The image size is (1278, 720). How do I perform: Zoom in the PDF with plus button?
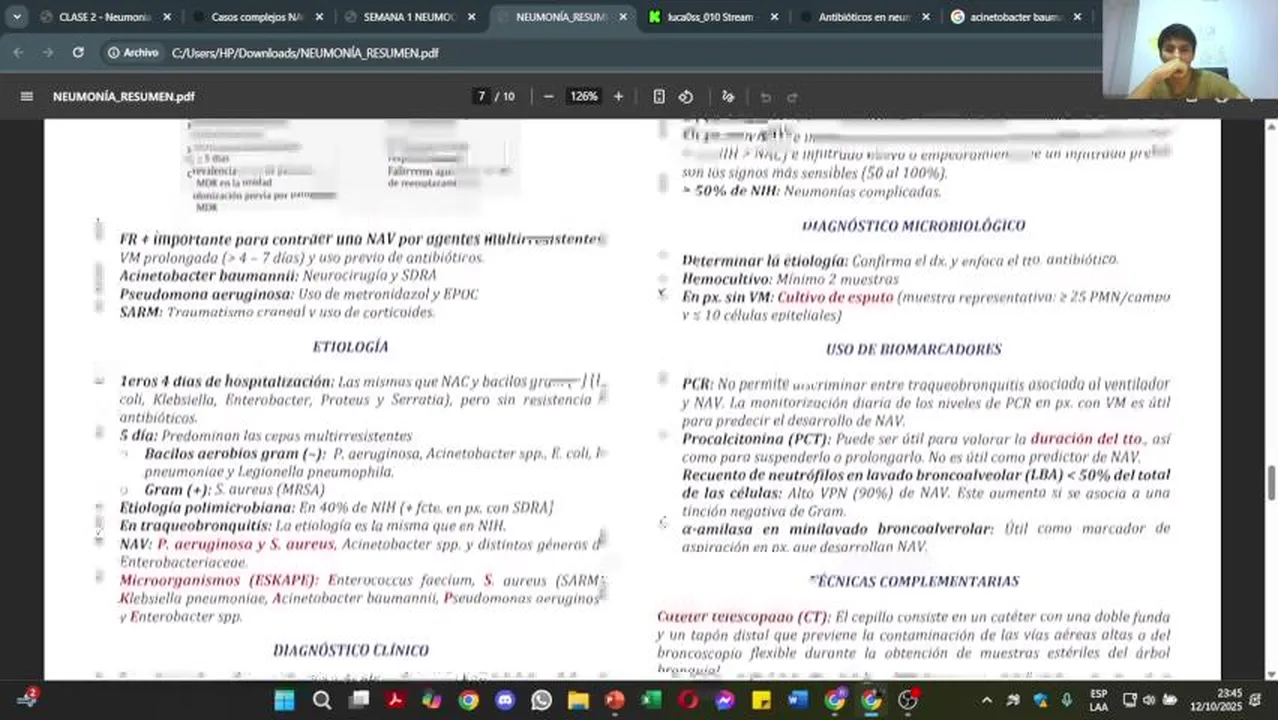coord(618,96)
